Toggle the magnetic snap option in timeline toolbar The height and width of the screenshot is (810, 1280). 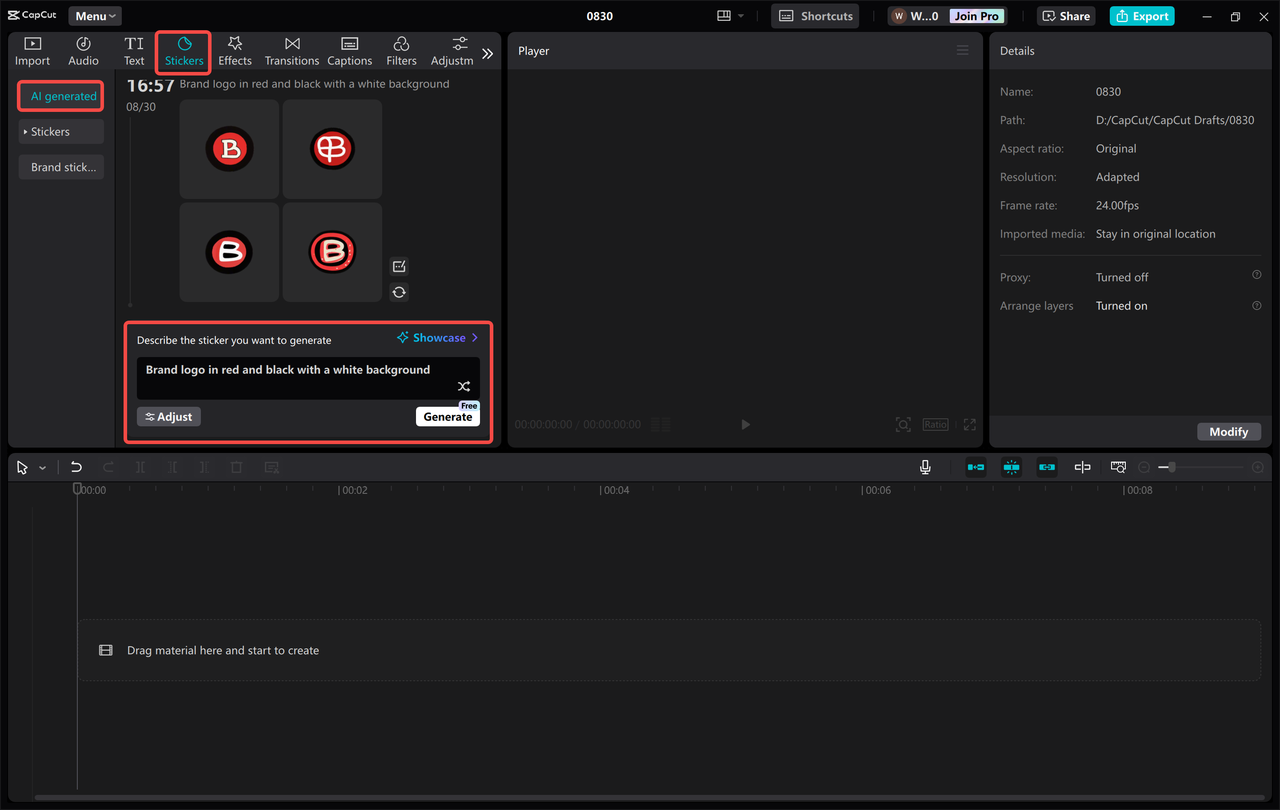(x=1011, y=466)
